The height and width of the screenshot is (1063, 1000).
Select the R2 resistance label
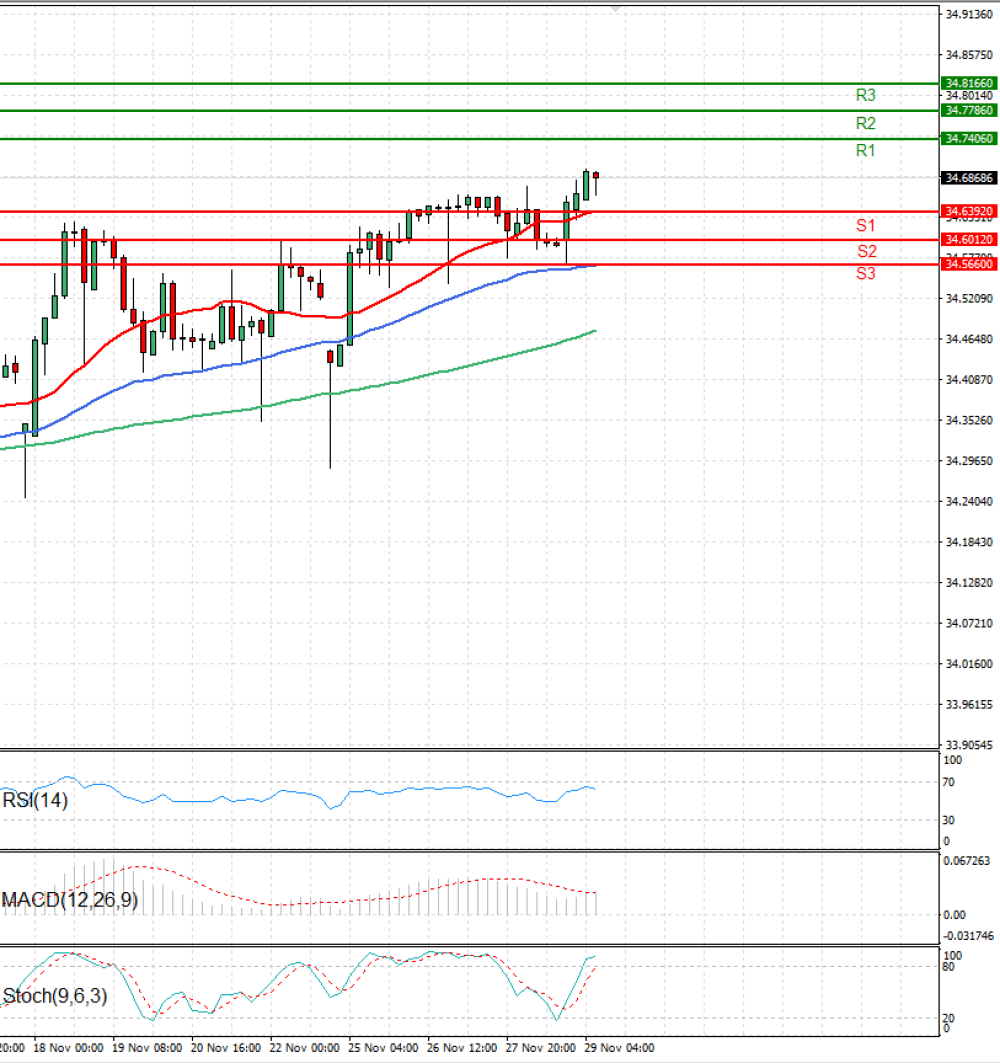pyautogui.click(x=866, y=123)
